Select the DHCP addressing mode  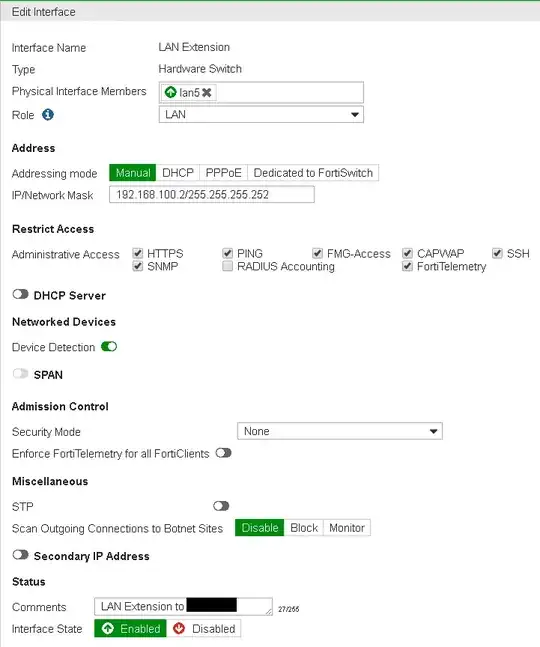(178, 173)
